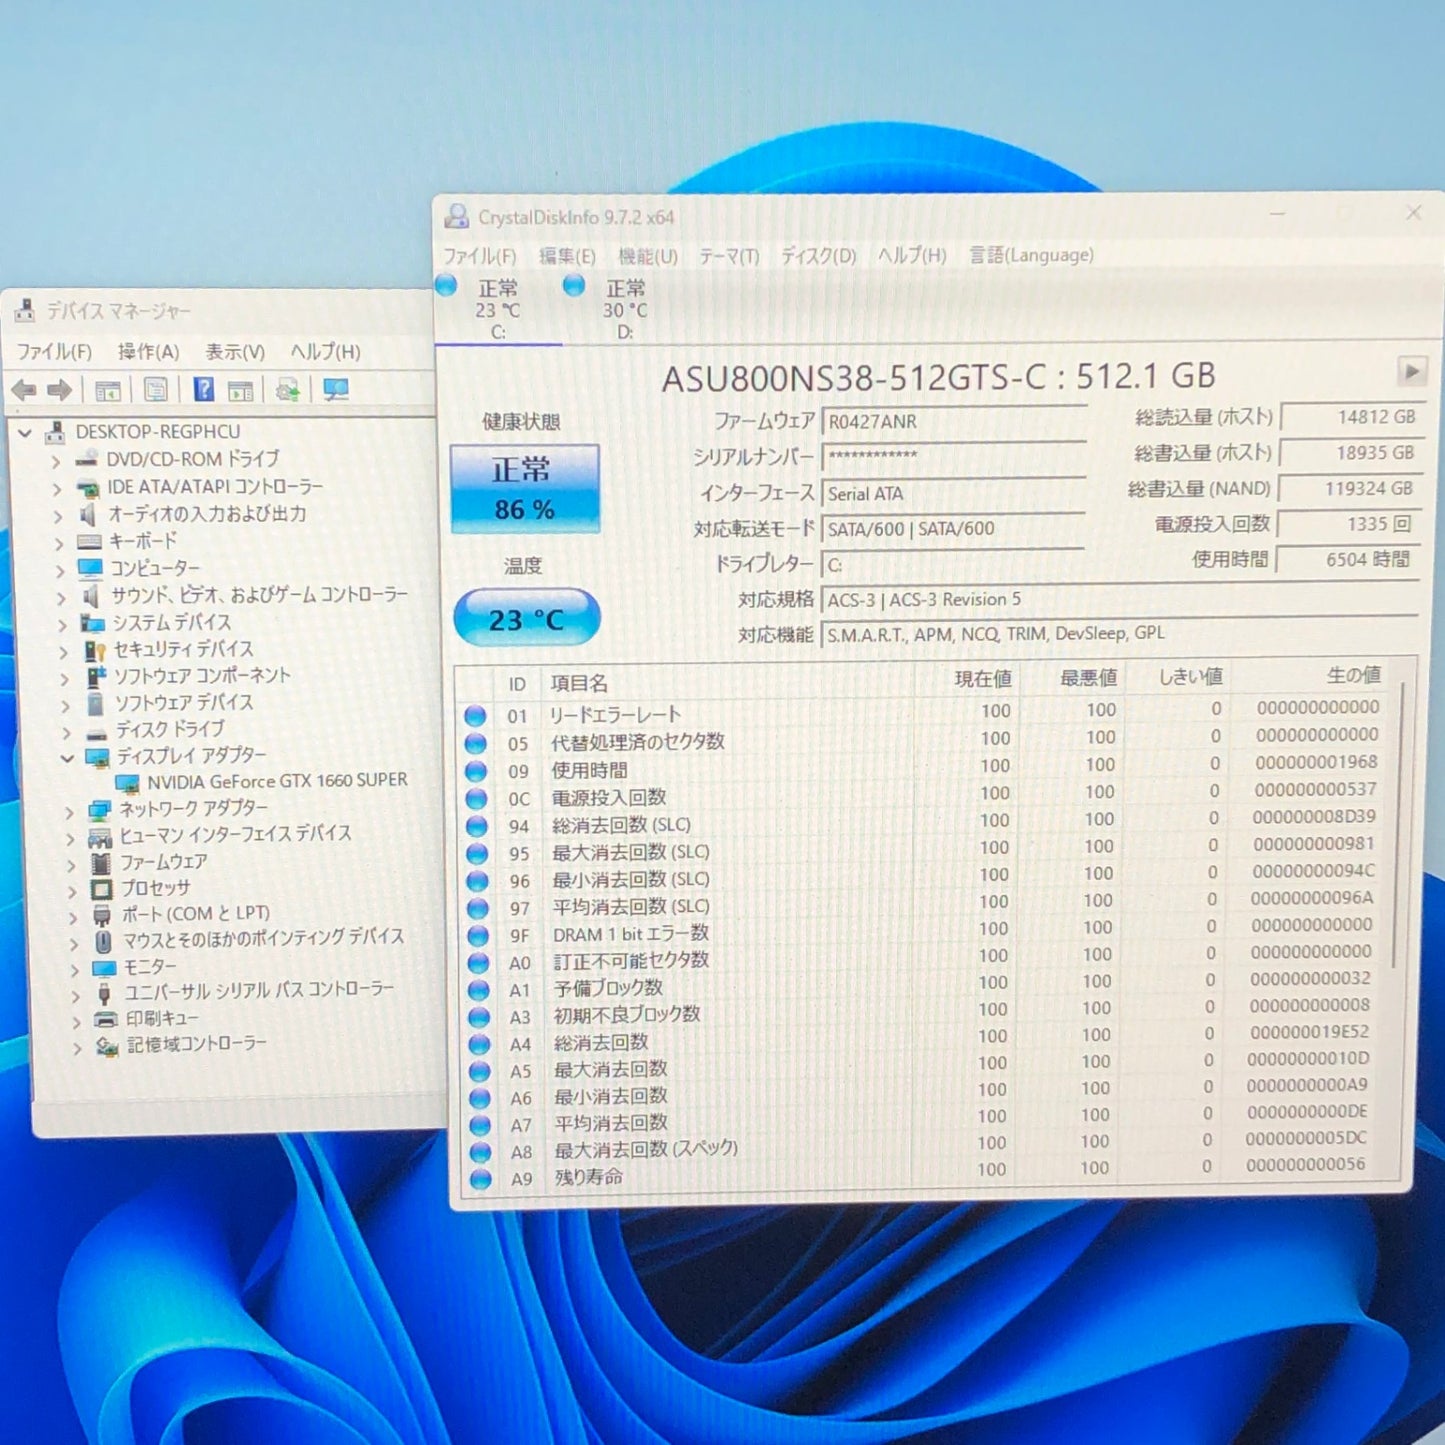Click the 09 使用時間 row name
Viewport: 1445px width, 1445px height.
pyautogui.click(x=590, y=771)
